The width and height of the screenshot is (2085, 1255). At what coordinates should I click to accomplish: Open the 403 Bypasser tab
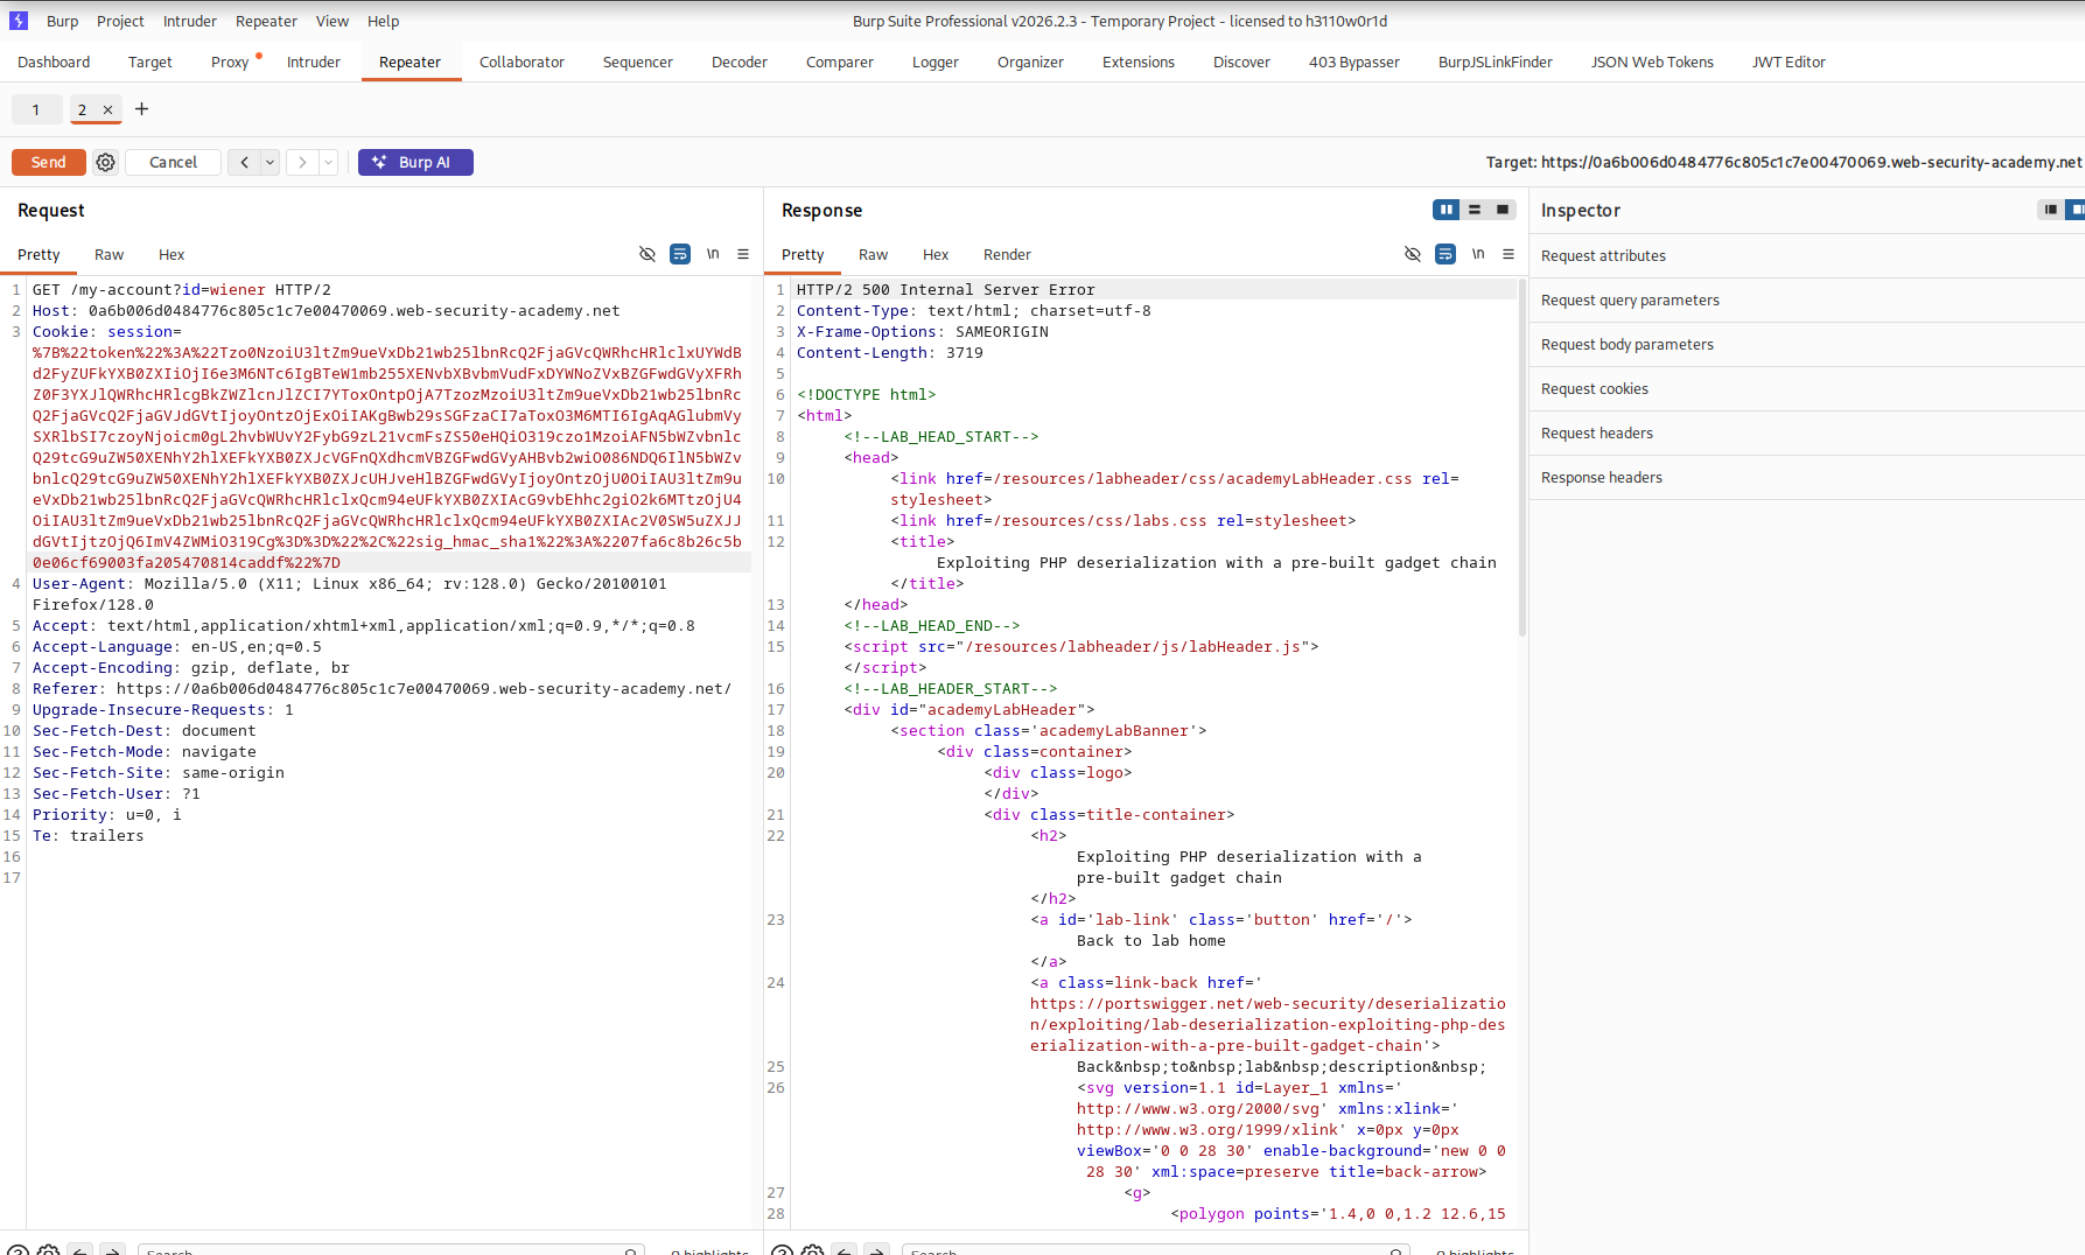click(x=1354, y=62)
